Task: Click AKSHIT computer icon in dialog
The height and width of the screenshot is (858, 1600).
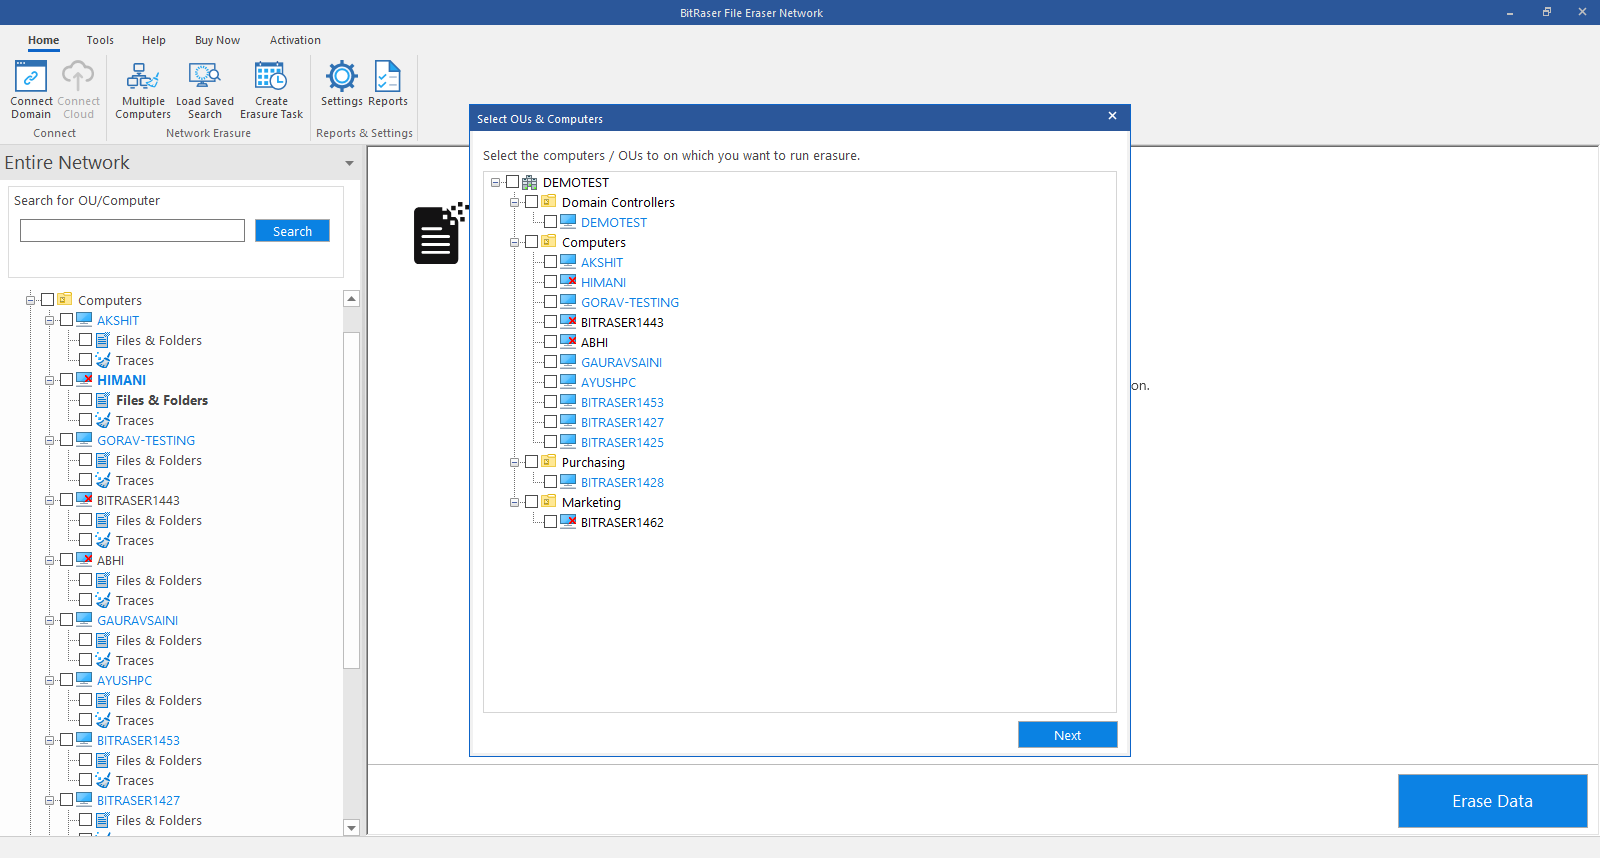Action: [568, 261]
